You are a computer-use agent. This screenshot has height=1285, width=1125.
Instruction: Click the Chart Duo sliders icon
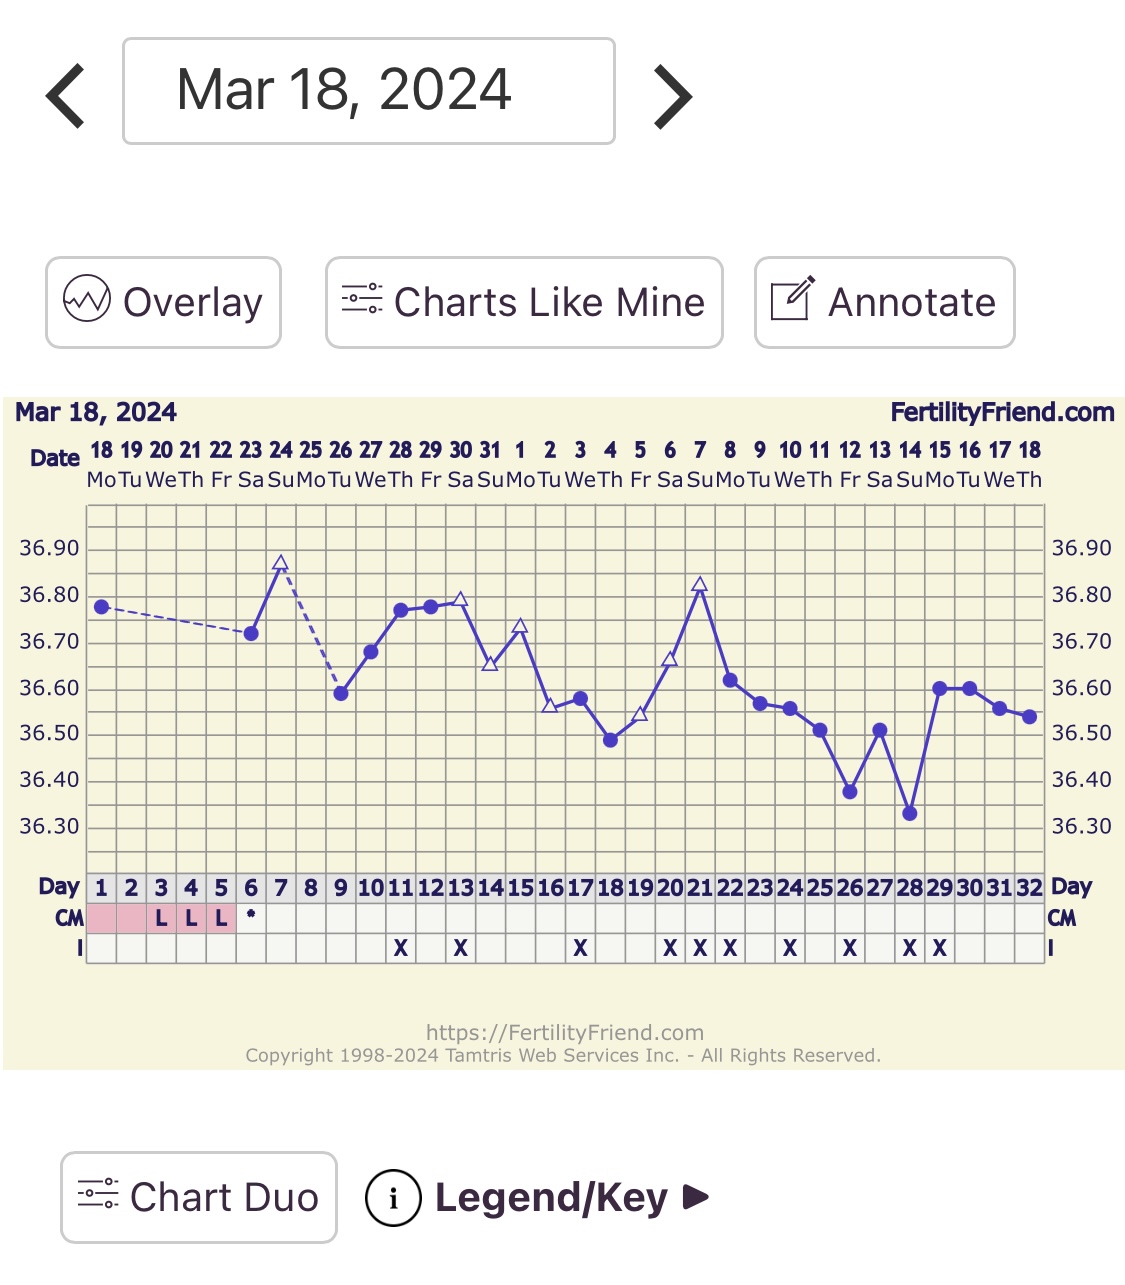(x=98, y=1194)
